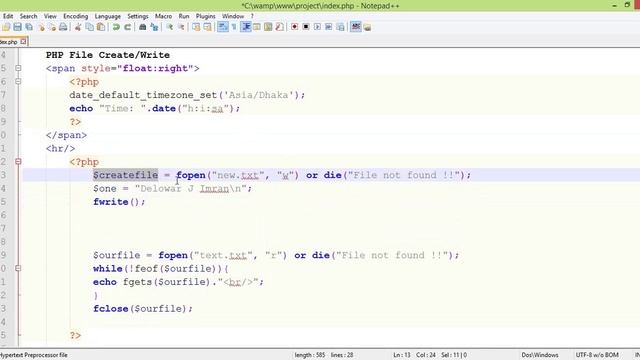Paste clipboard using the Paste icon
The image size is (640, 360).
click(100, 27)
